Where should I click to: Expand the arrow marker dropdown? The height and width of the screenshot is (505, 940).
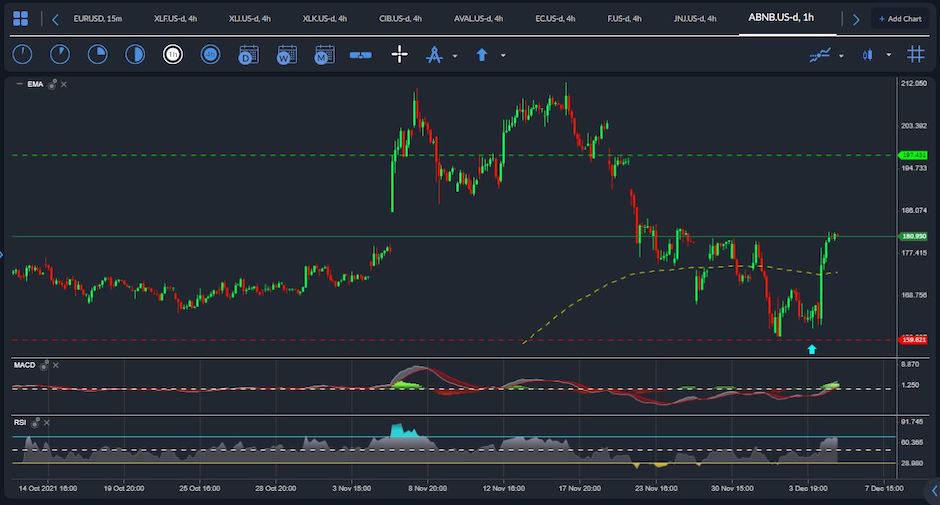pyautogui.click(x=503, y=56)
